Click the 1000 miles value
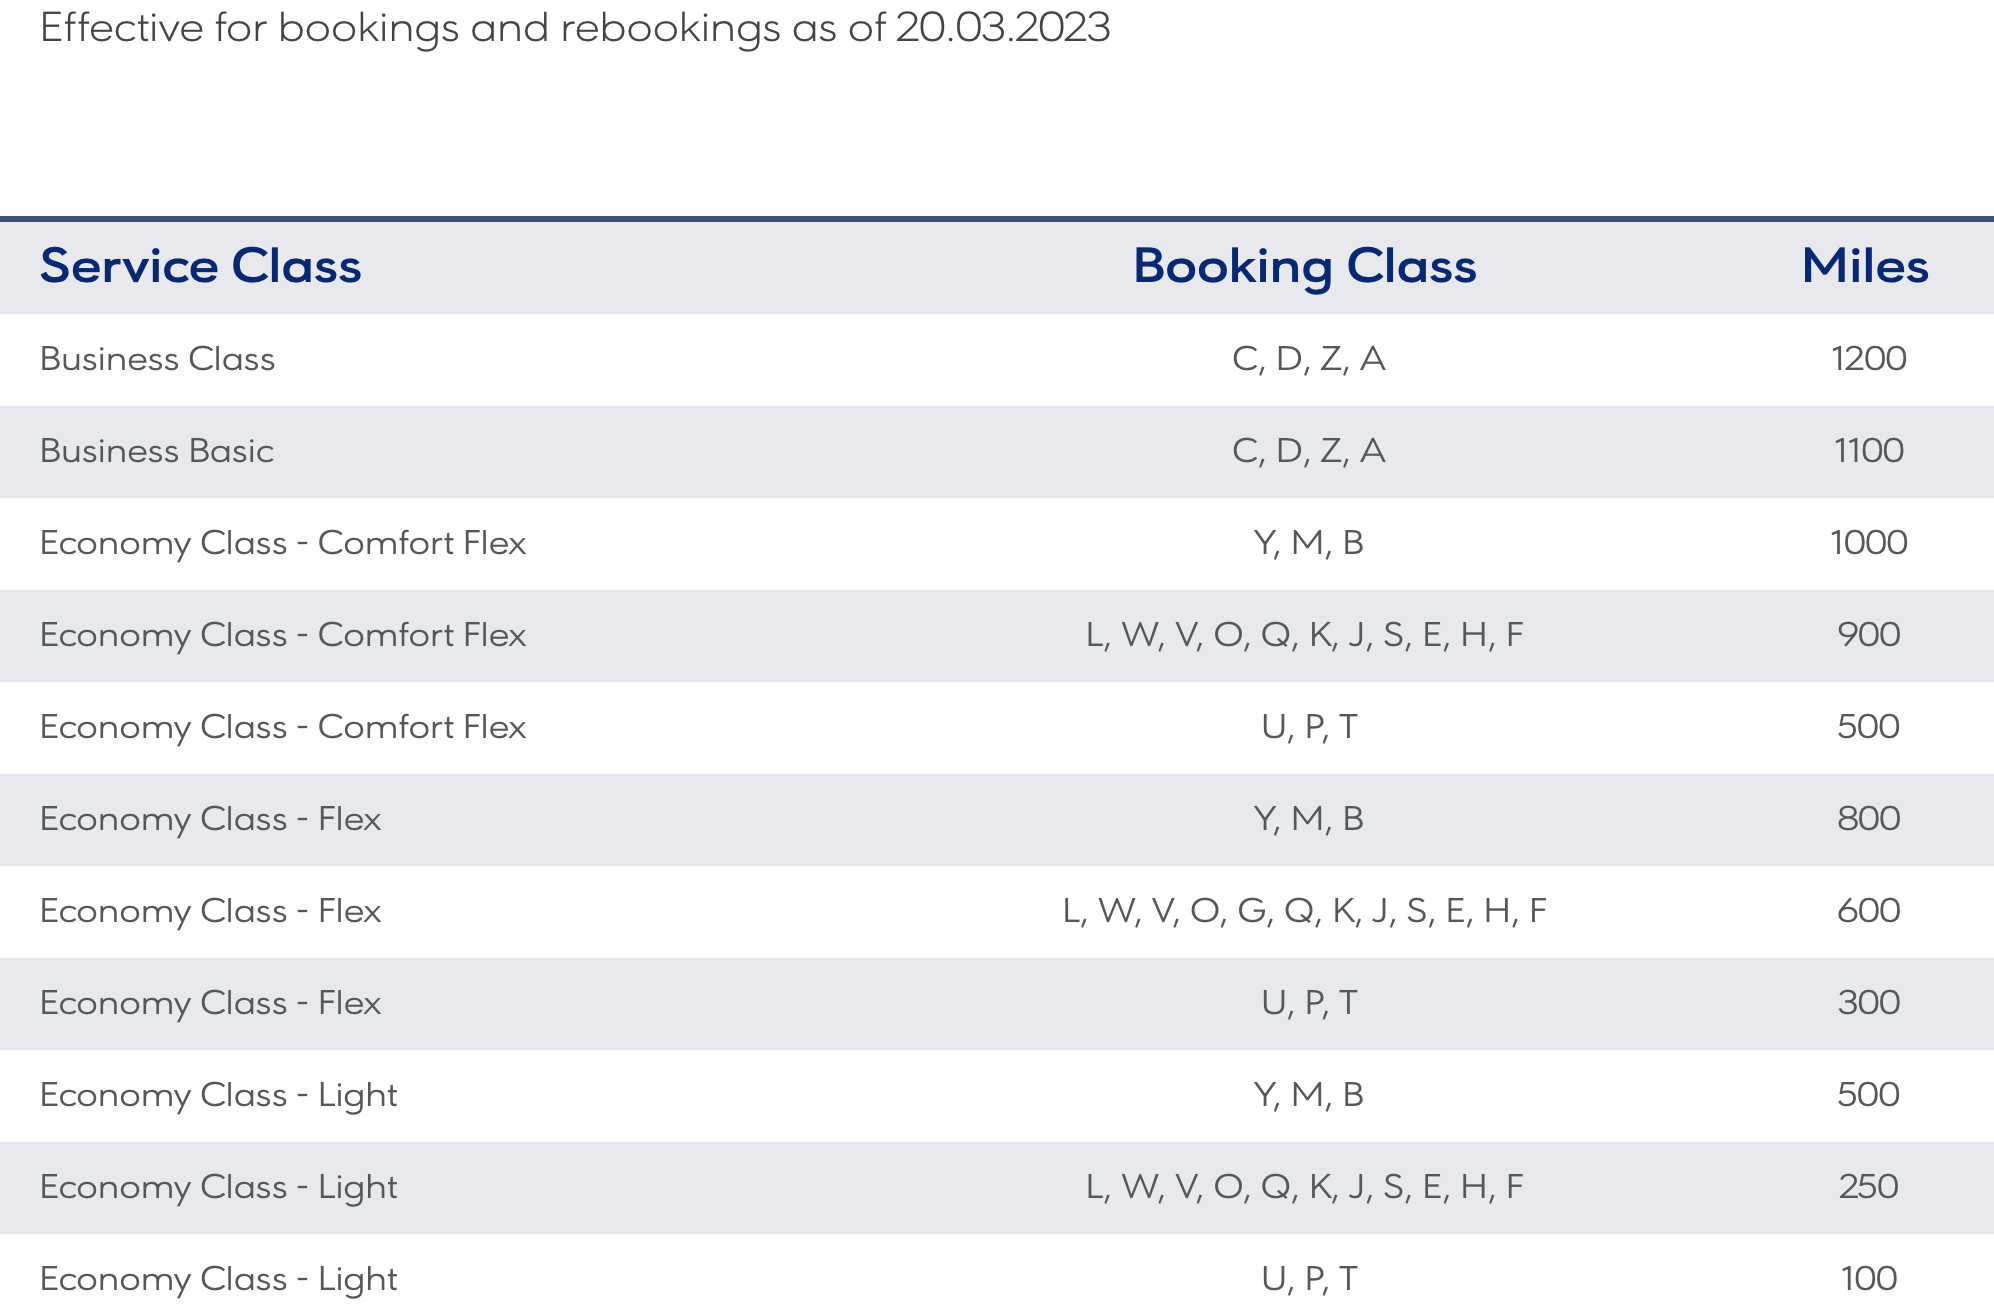Screen dimensions: 1994x1314 click(x=1868, y=543)
